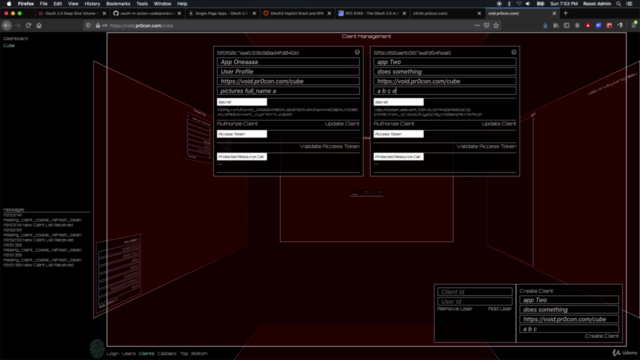Viewport: 640px width, 360px height.
Task: Click the delete icon on App Oneaaaa card
Action: pyautogui.click(x=357, y=52)
